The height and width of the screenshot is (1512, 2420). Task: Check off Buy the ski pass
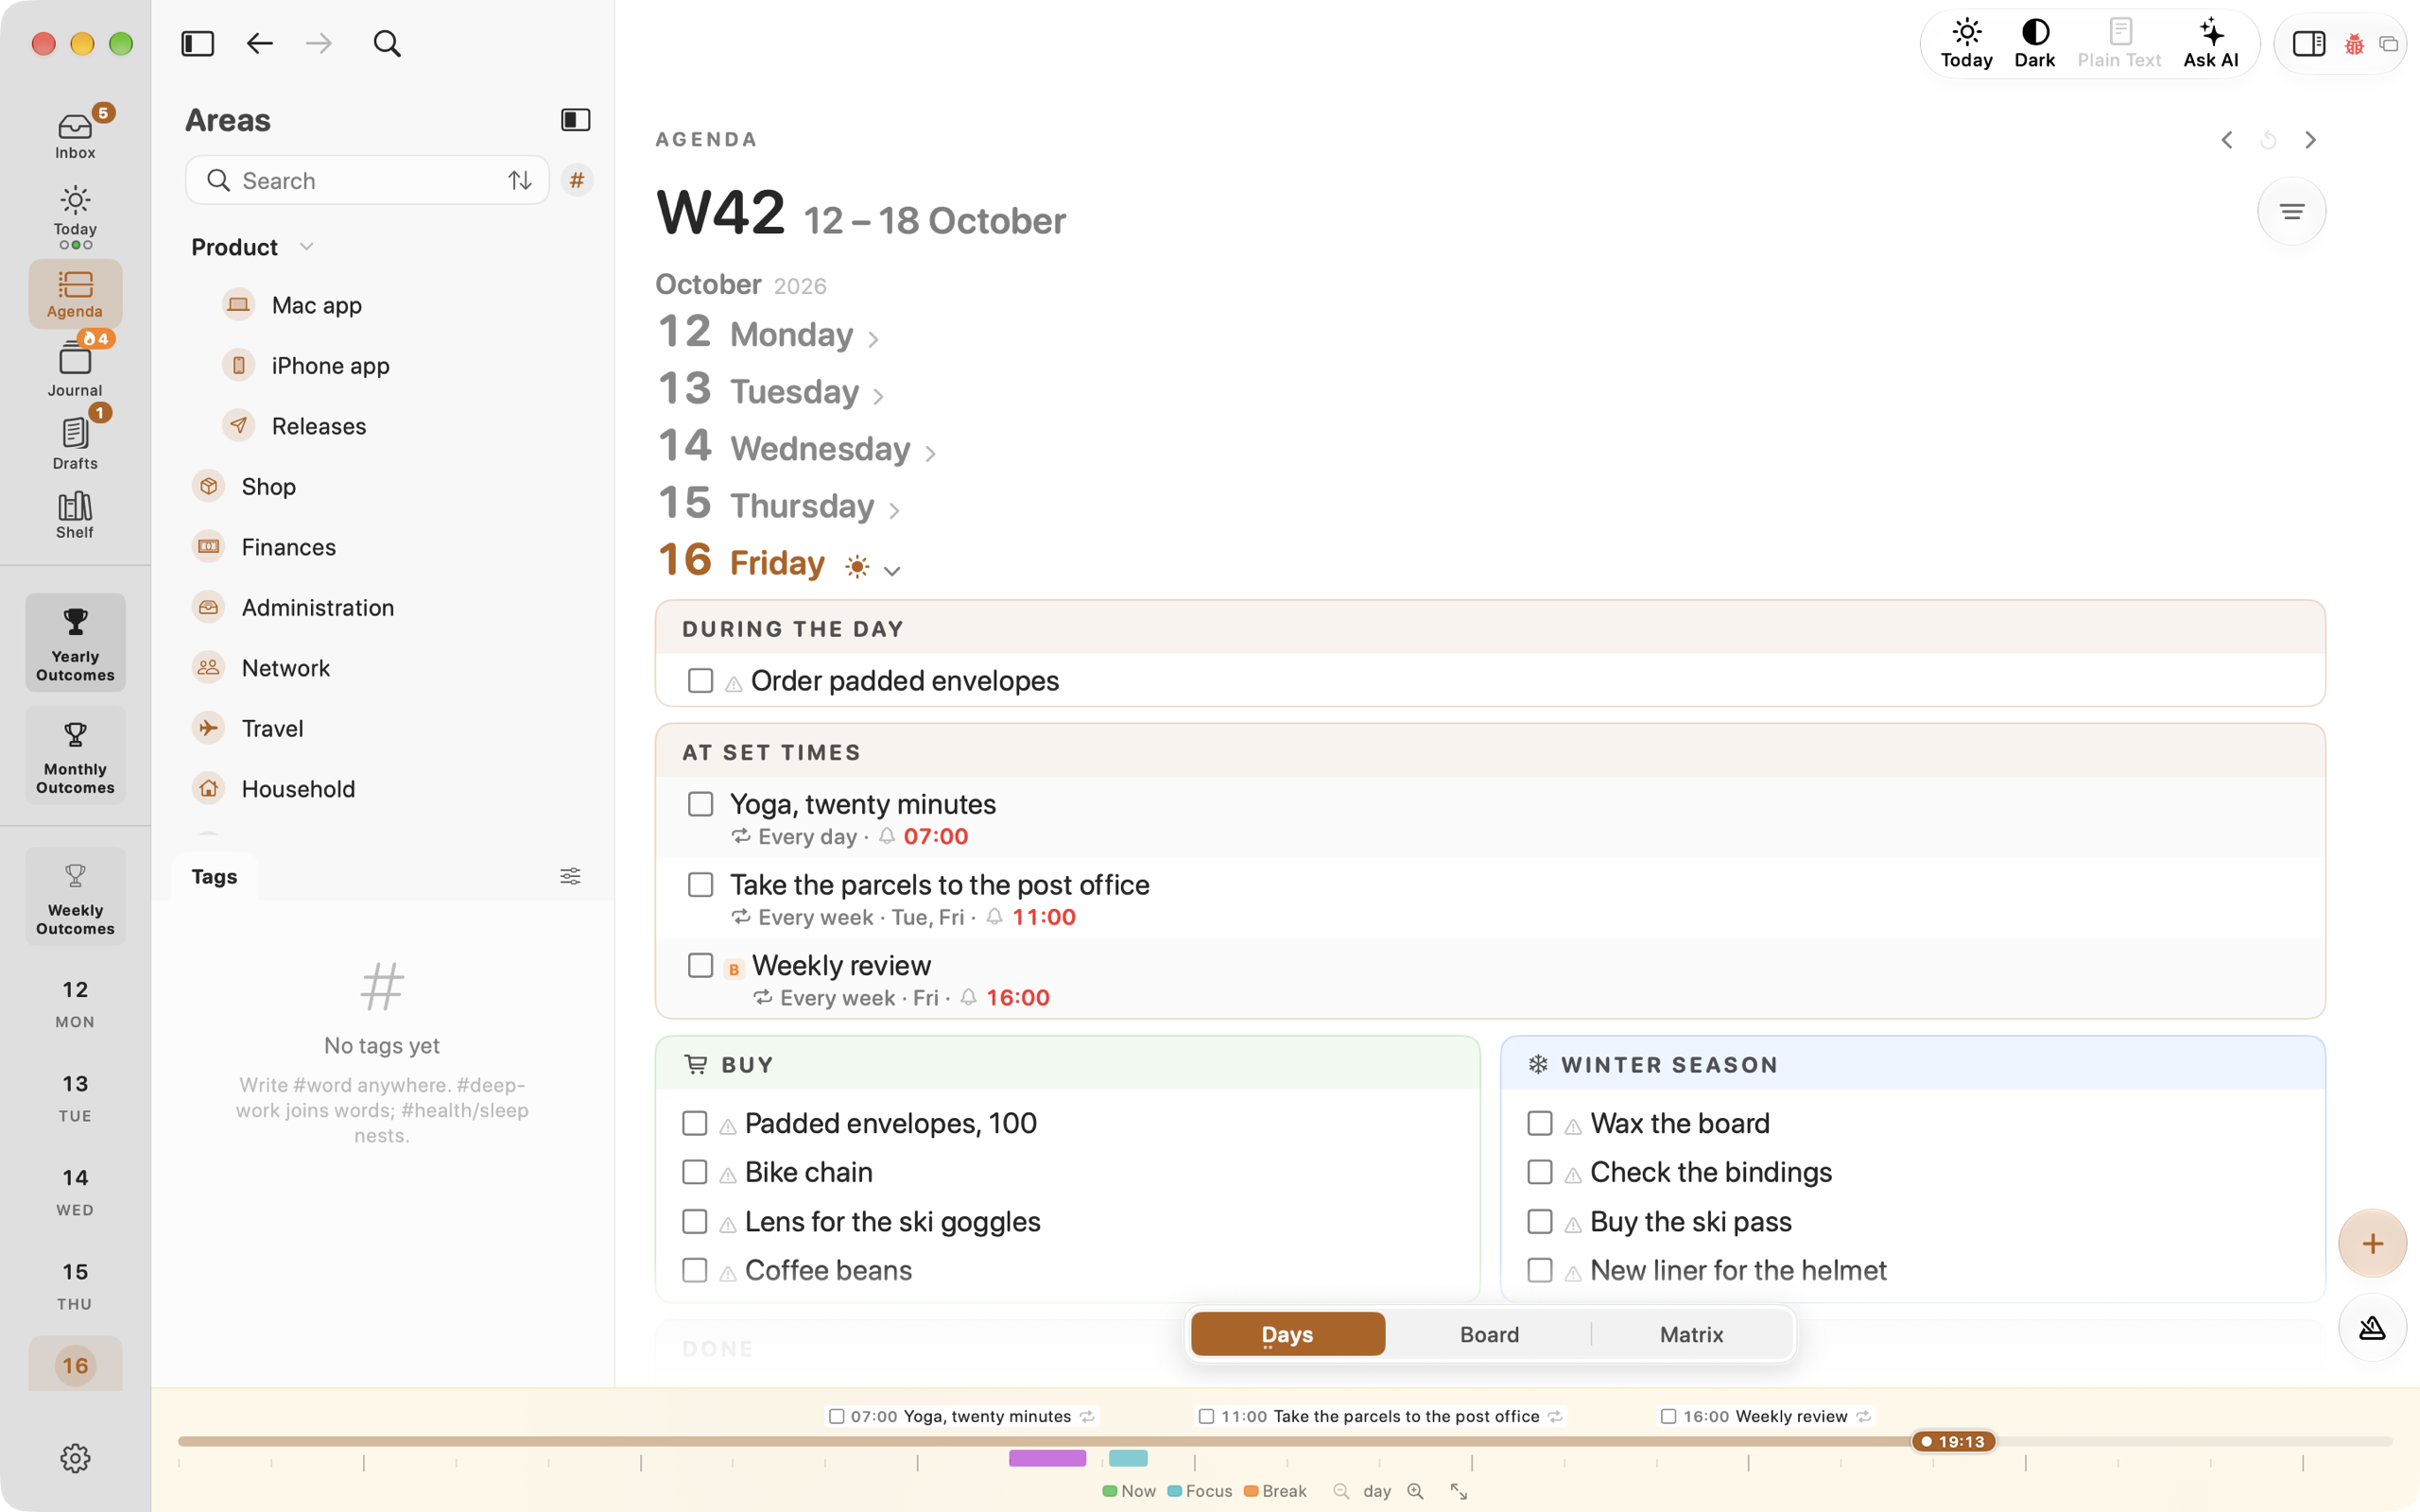pos(1540,1221)
